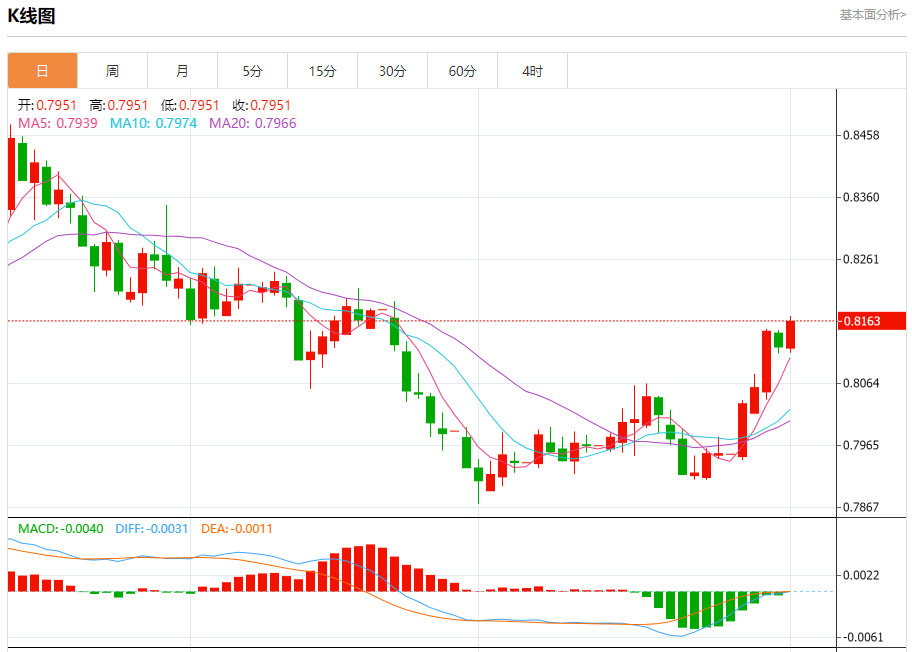Click the 0.7965 price axis label
The width and height of the screenshot is (912, 652).
pos(861,446)
